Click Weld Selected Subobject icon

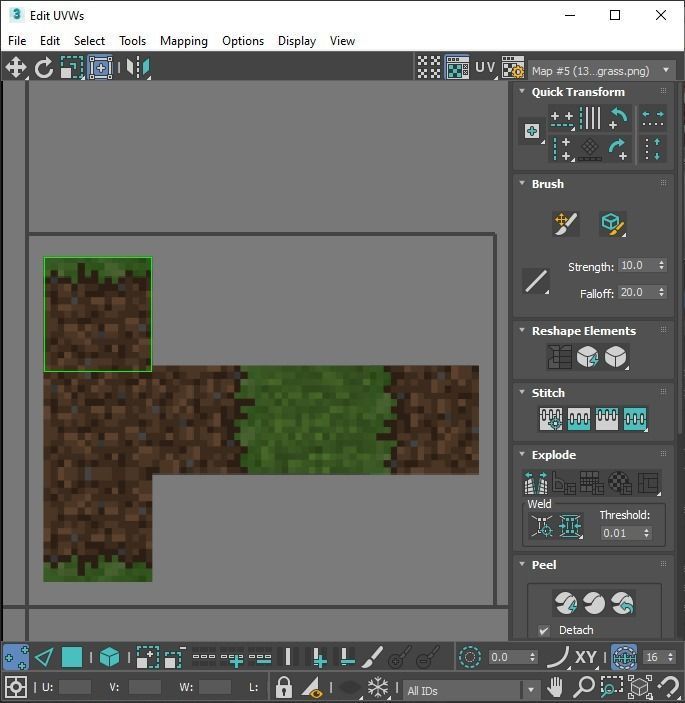point(570,526)
